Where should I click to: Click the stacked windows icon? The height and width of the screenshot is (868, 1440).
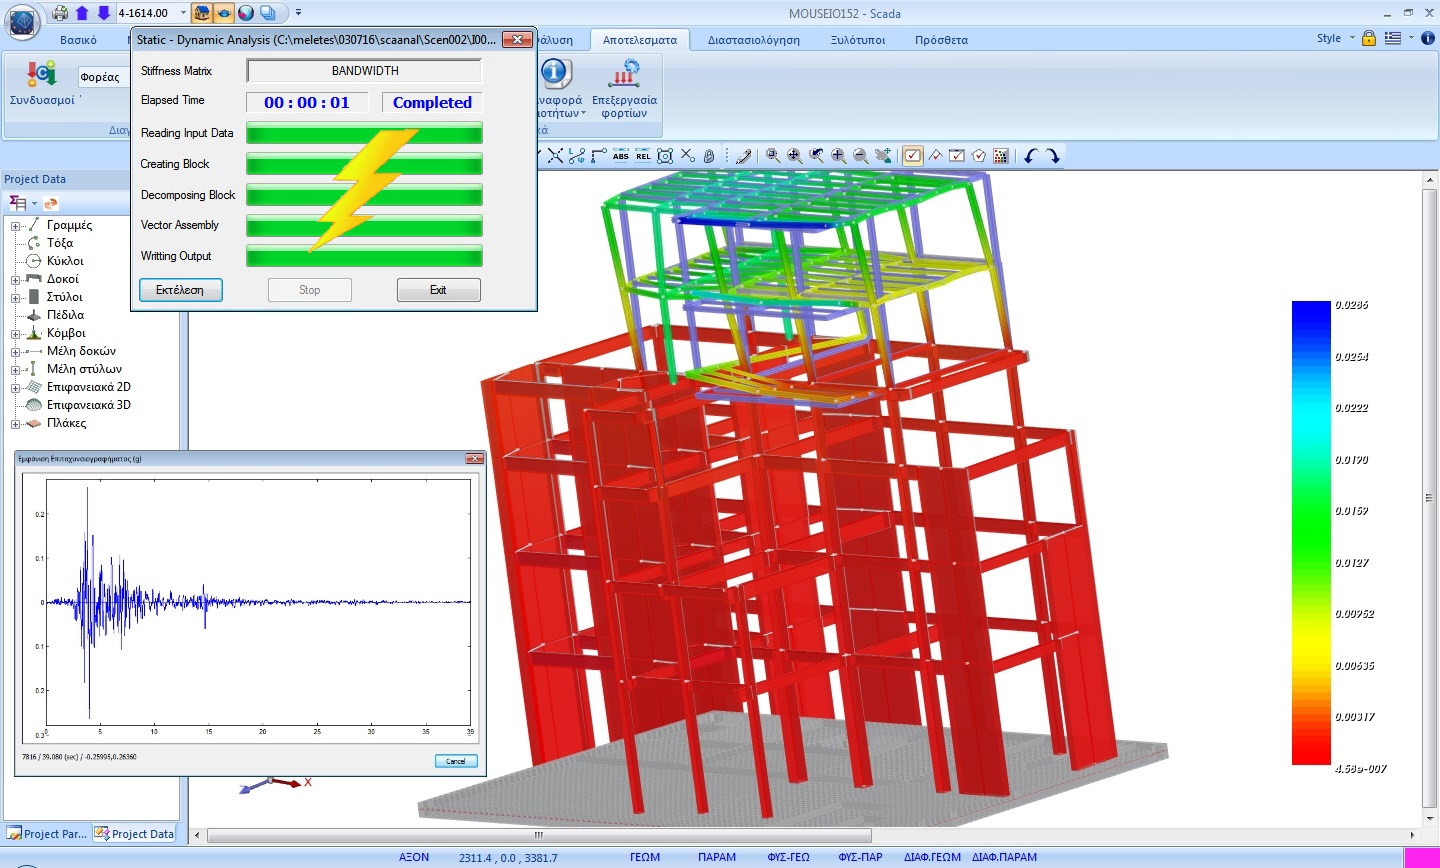[268, 13]
